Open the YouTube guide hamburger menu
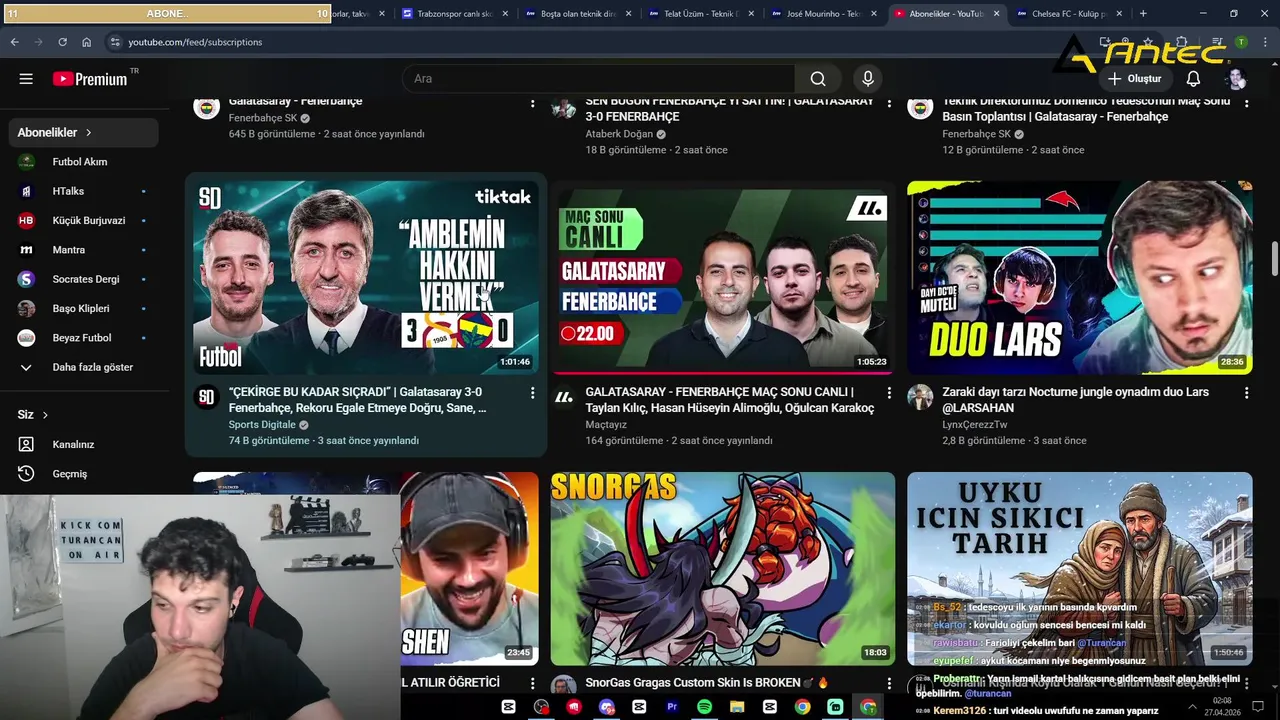The image size is (1280, 720). [26, 79]
